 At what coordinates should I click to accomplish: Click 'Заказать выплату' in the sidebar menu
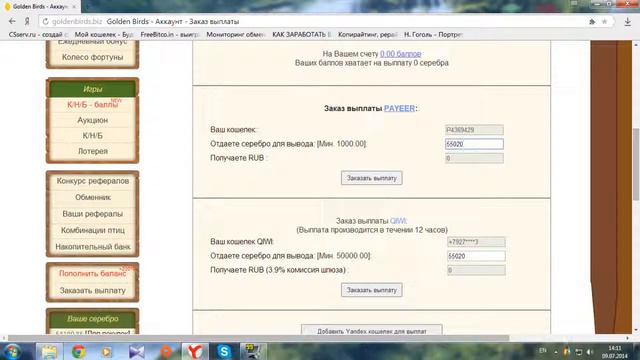(x=92, y=291)
